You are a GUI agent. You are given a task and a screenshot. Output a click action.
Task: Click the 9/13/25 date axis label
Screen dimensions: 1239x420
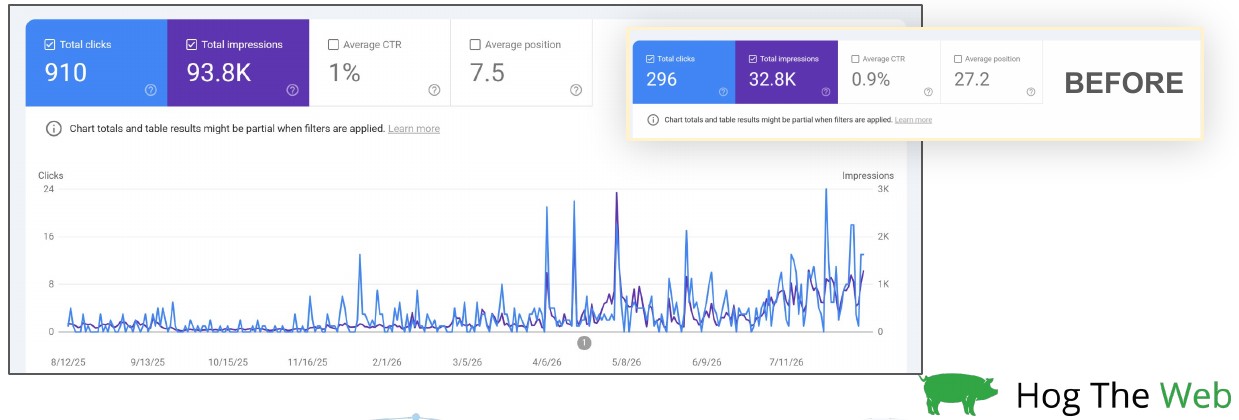click(147, 363)
